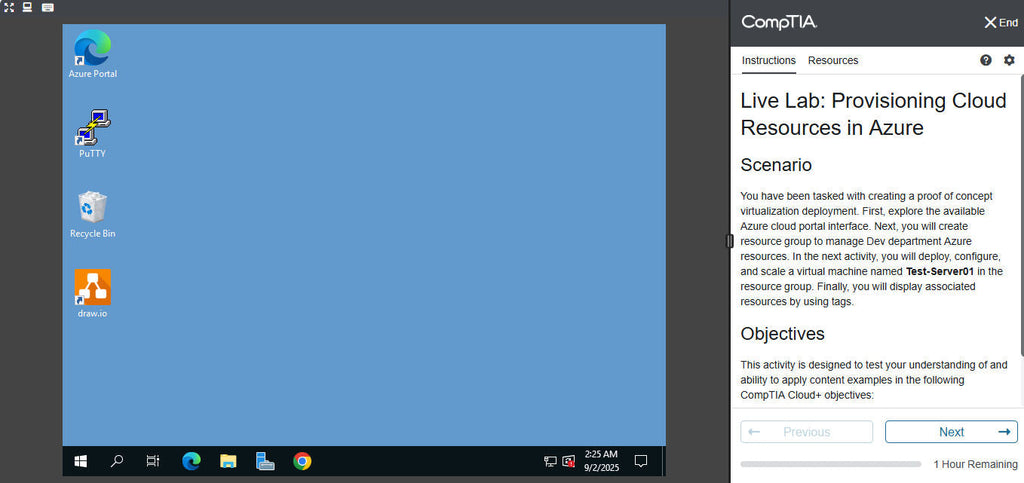The image size is (1024, 483).
Task: Click the panel divider collapse handle
Action: 730,241
